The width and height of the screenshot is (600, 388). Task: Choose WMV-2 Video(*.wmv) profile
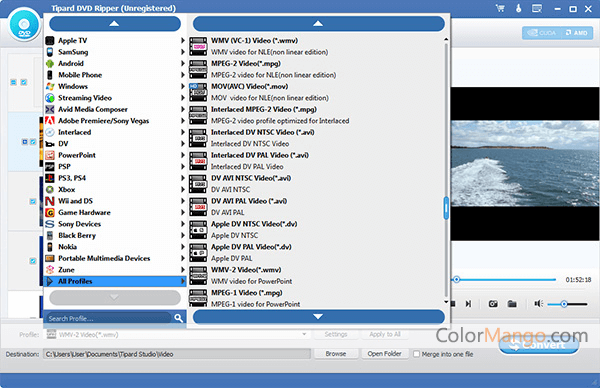point(316,276)
